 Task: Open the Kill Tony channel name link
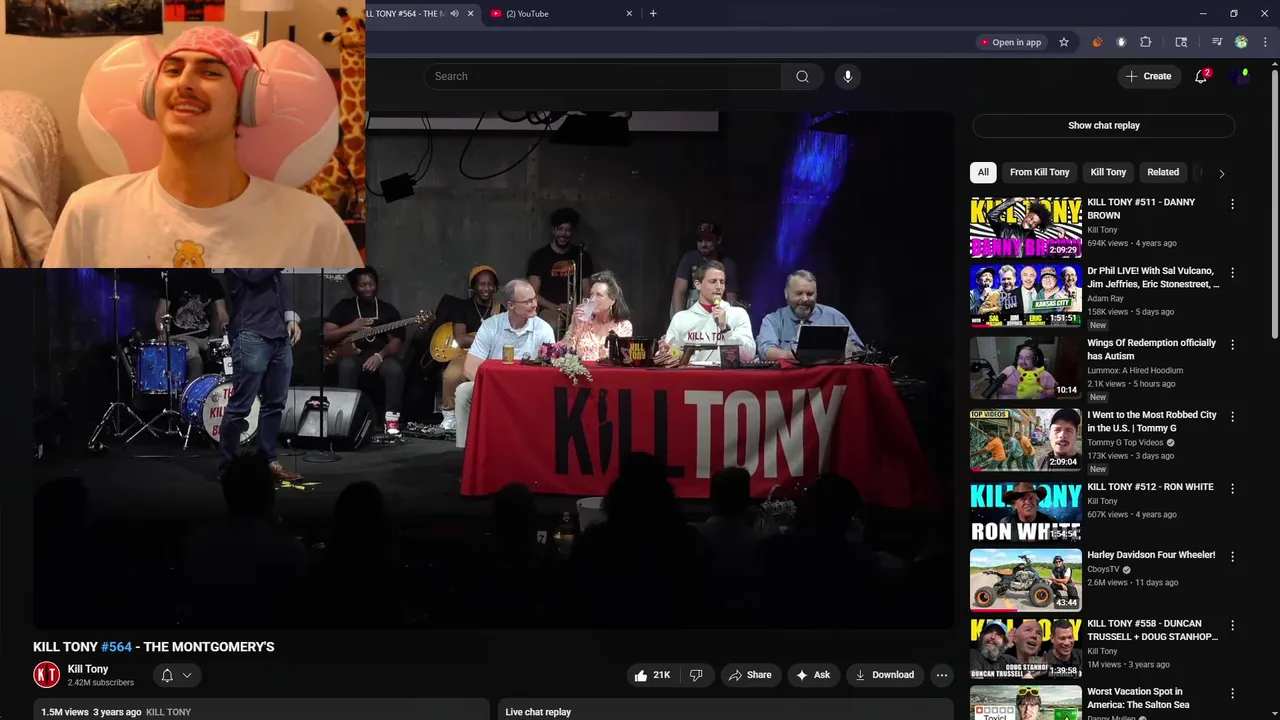[x=88, y=669]
